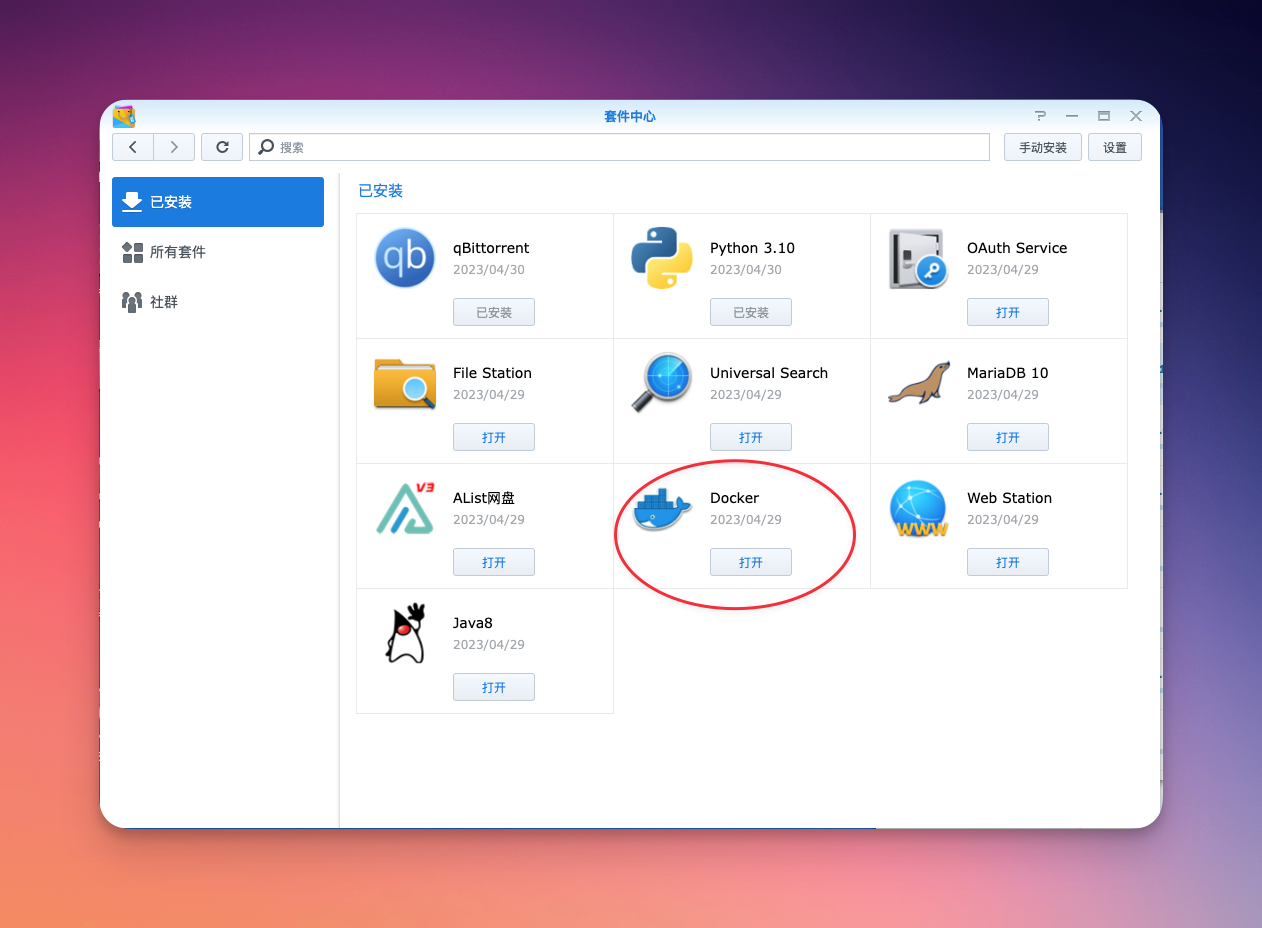
Task: Click the Docker whale icon
Action: click(662, 509)
